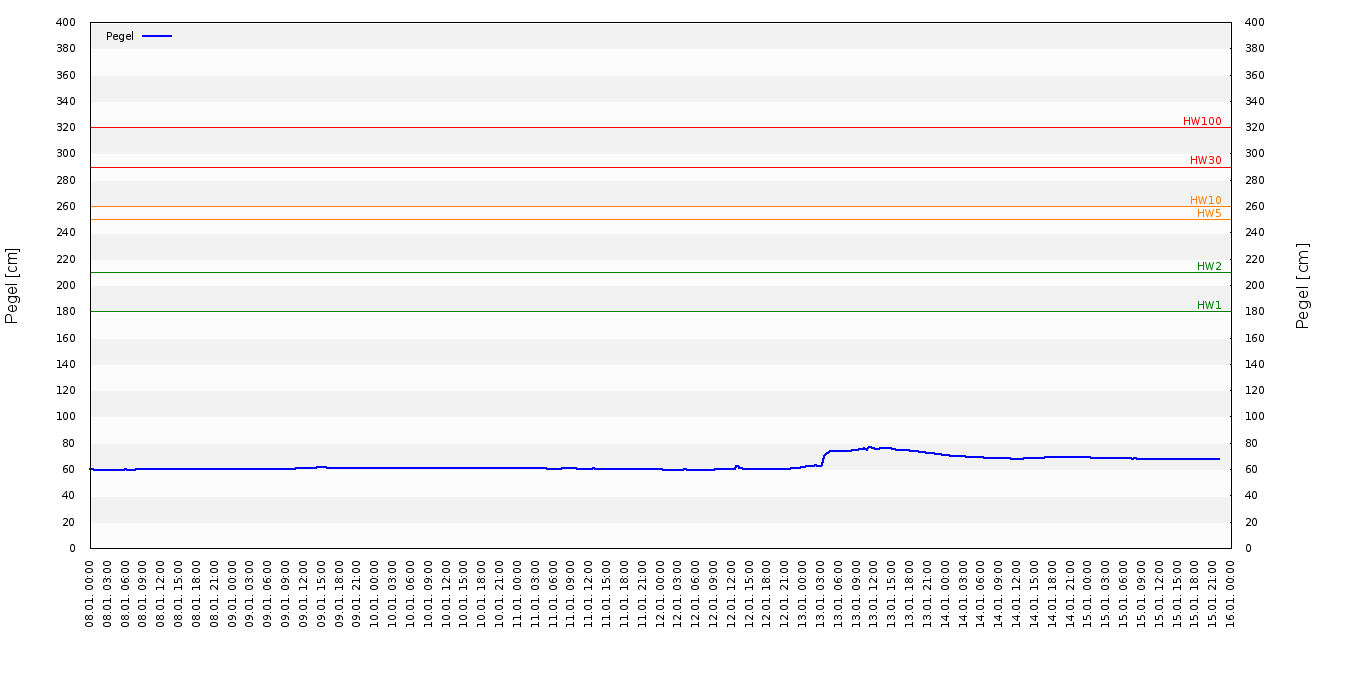Image resolution: width=1350 pixels, height=700 pixels.
Task: Click the blue curve's peak near 13.01. 12:00
Action: pos(869,447)
